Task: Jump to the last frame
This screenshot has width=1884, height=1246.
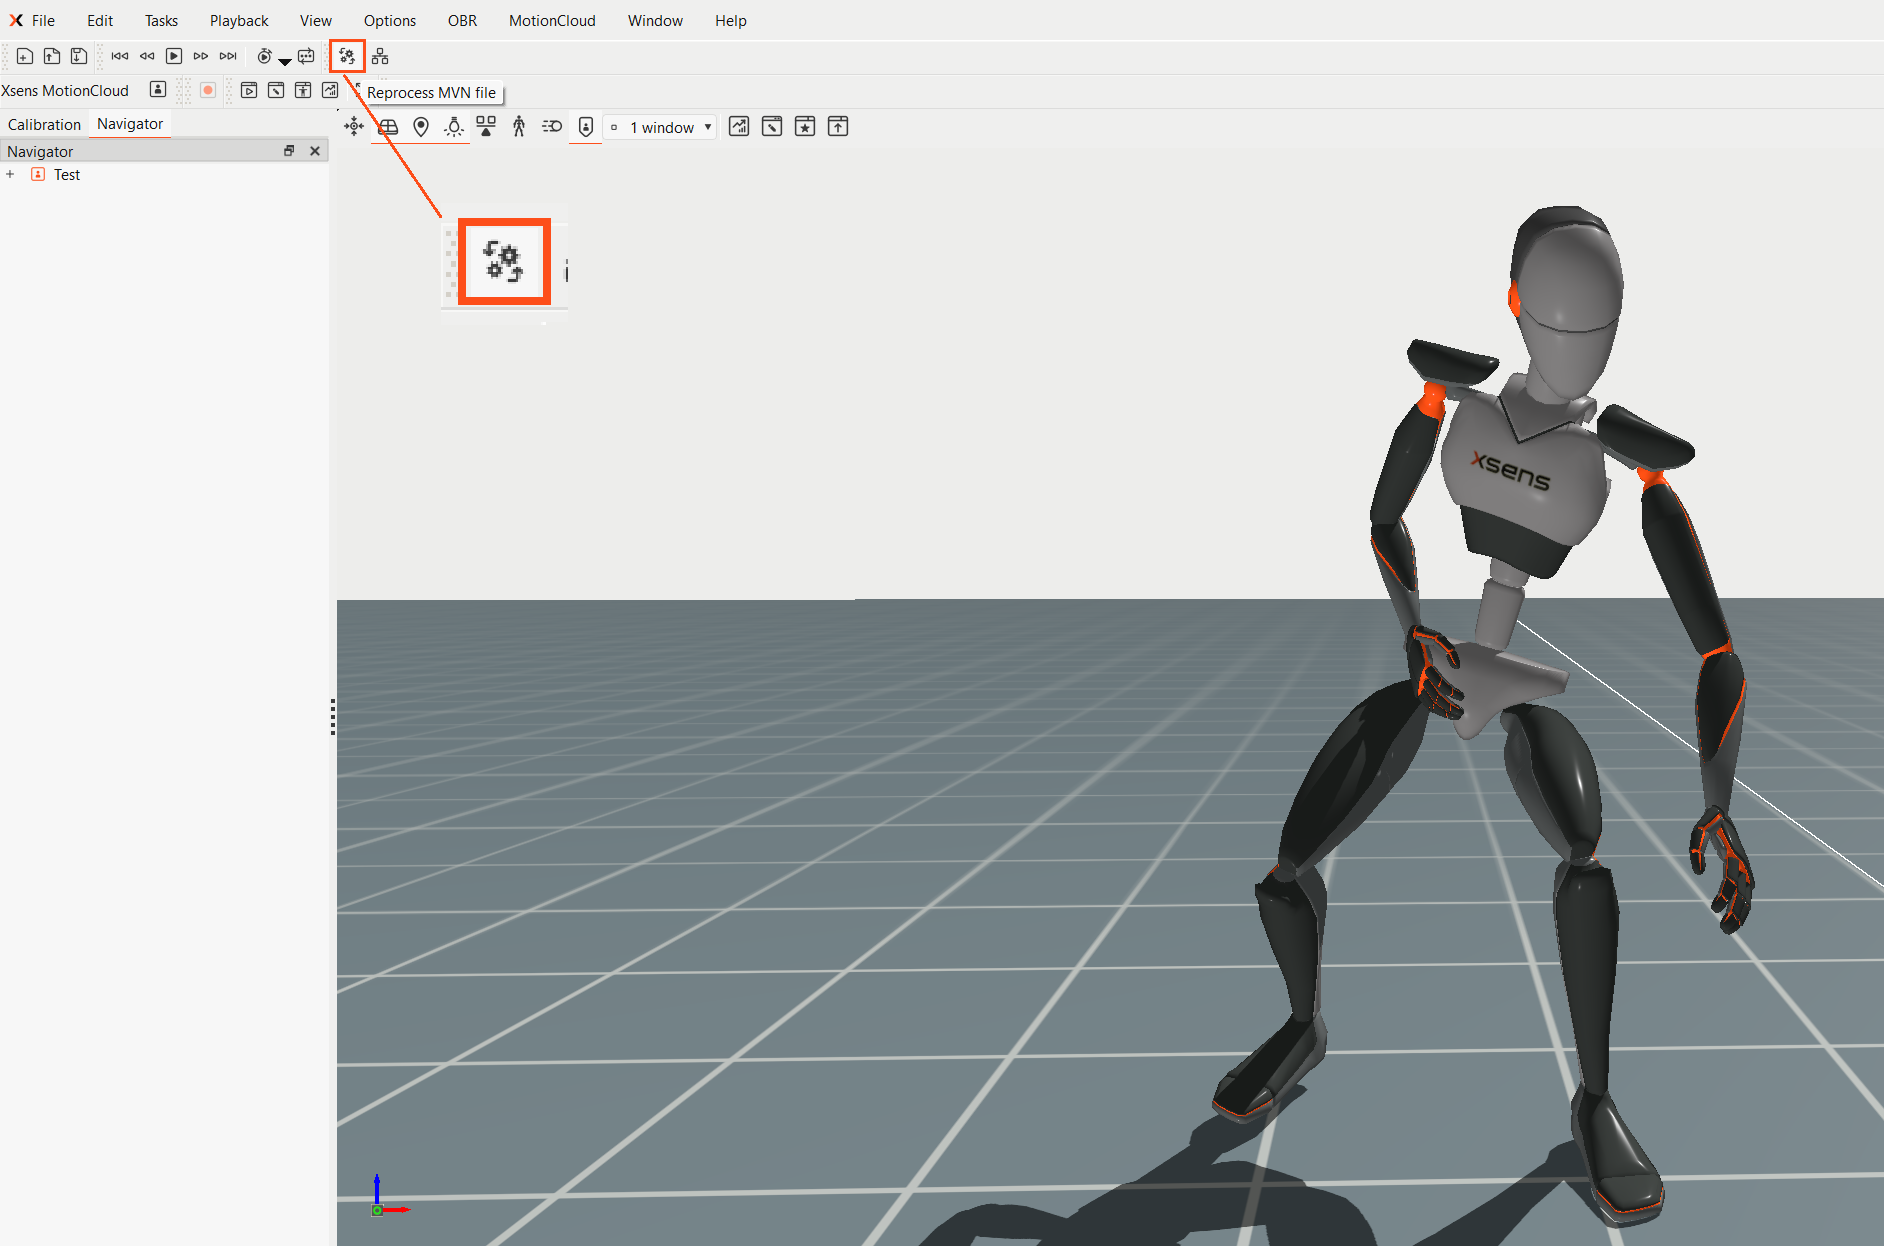Action: (228, 57)
